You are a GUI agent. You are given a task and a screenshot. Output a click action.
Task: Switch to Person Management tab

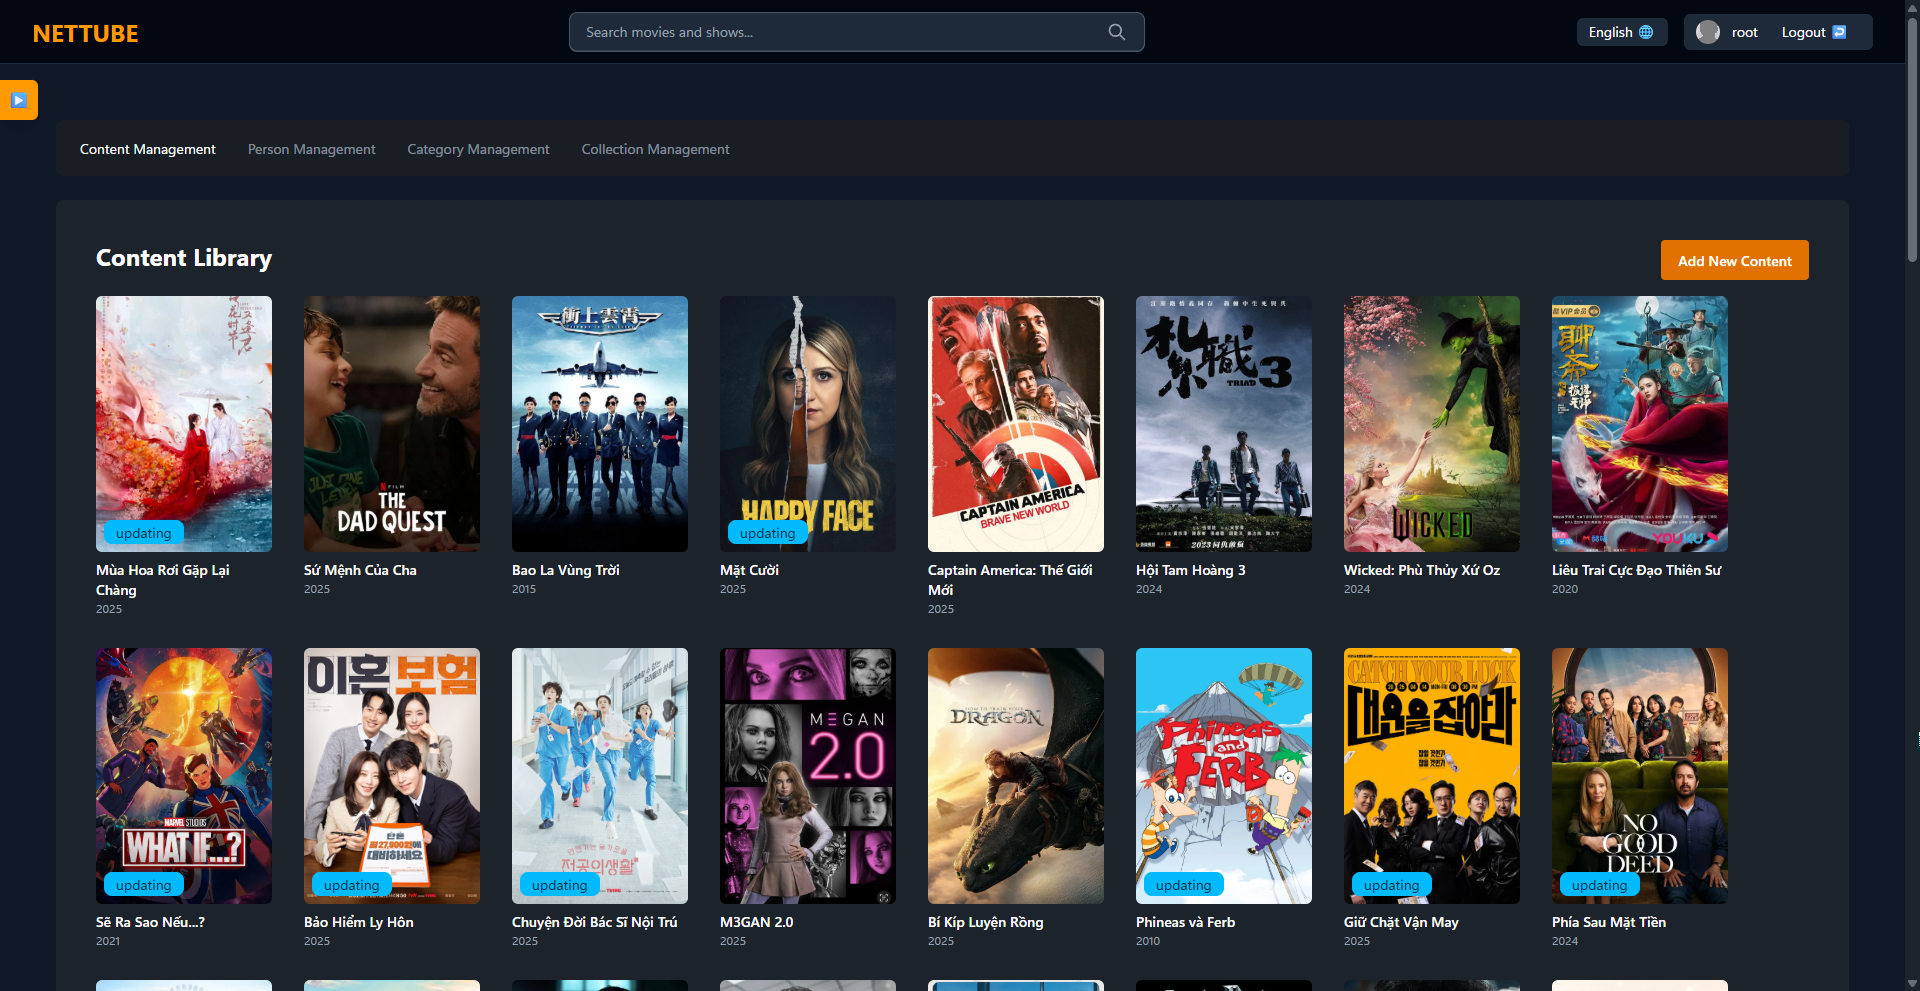click(312, 149)
